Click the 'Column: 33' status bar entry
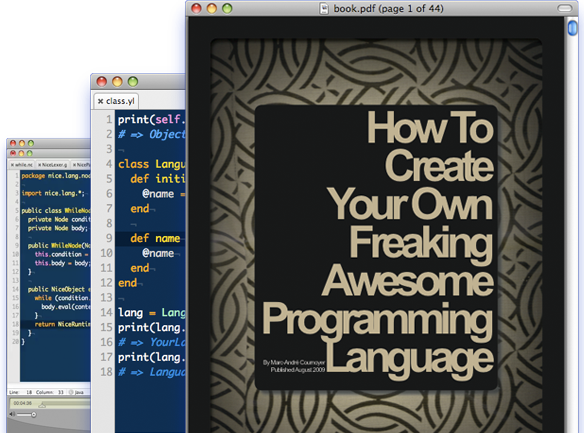Viewport: 584px width, 434px height. 50,392
